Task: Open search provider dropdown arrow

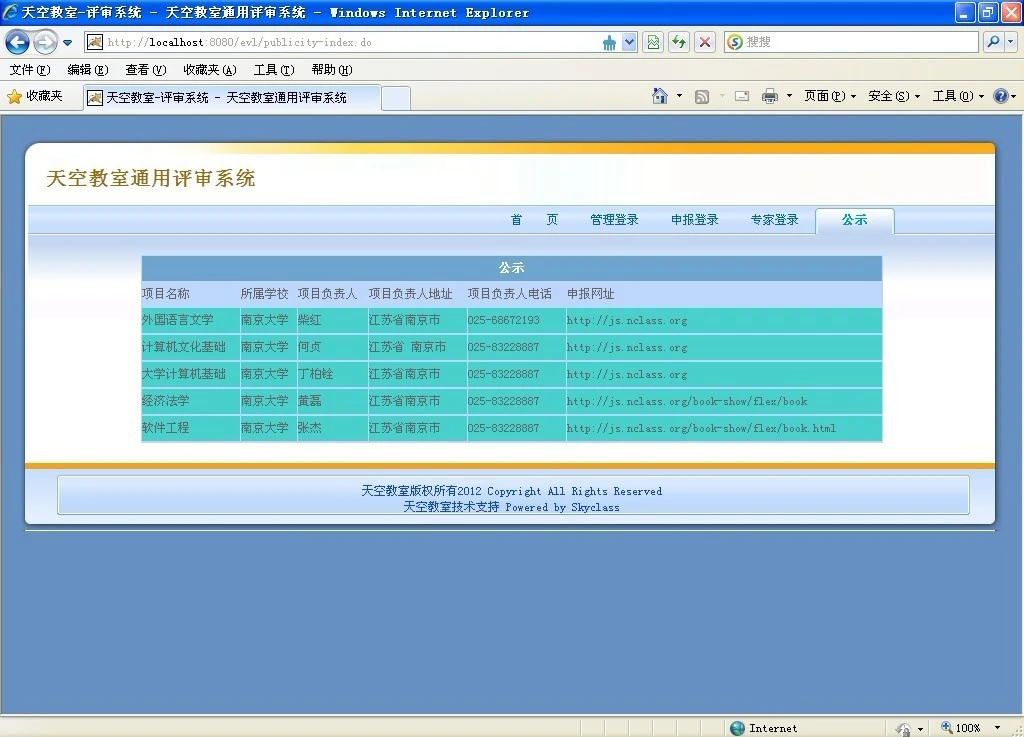Action: tap(1011, 42)
